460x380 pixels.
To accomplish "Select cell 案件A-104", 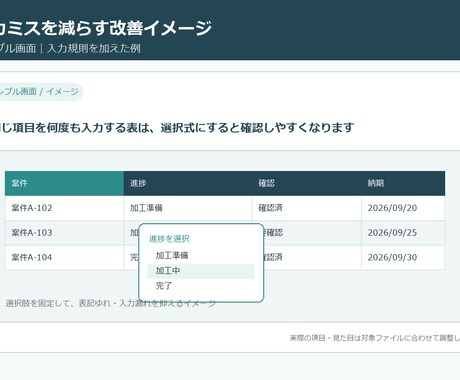I will [64, 257].
